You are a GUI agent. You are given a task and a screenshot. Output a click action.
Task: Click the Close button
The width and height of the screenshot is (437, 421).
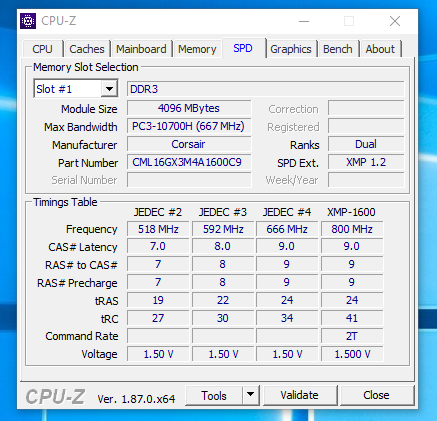click(x=376, y=395)
